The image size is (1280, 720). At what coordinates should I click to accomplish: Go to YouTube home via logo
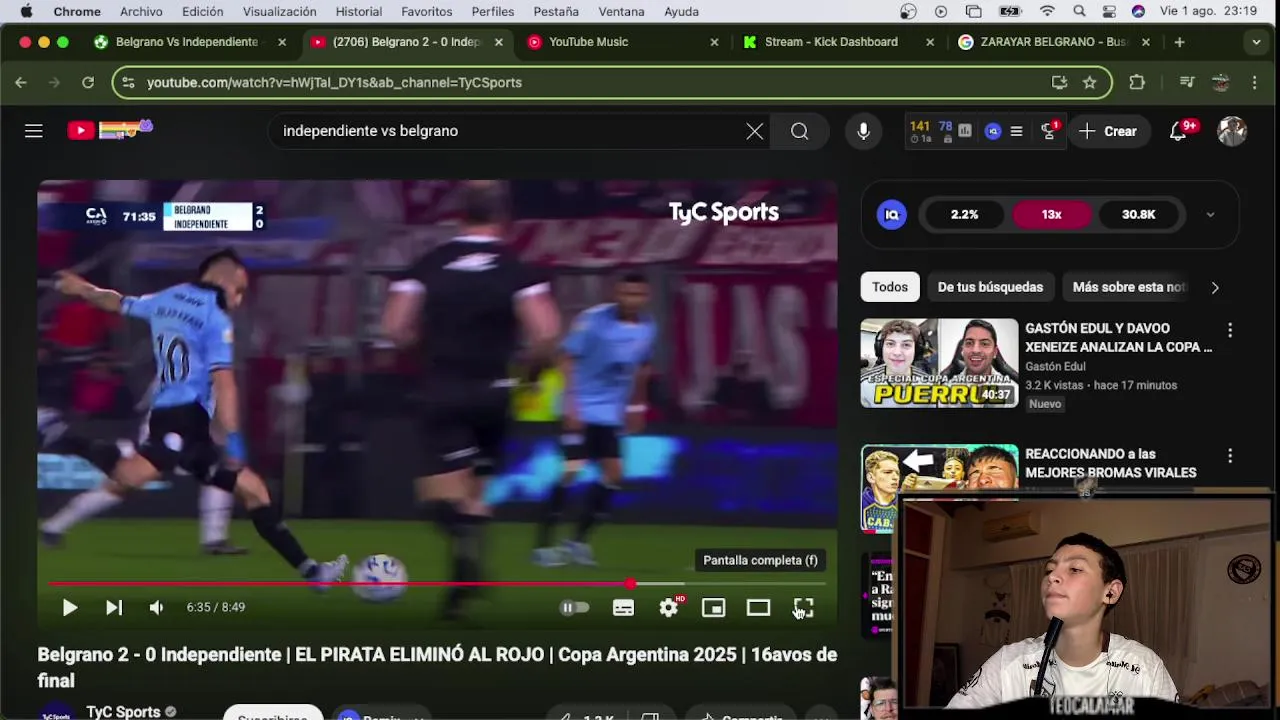click(x=110, y=130)
